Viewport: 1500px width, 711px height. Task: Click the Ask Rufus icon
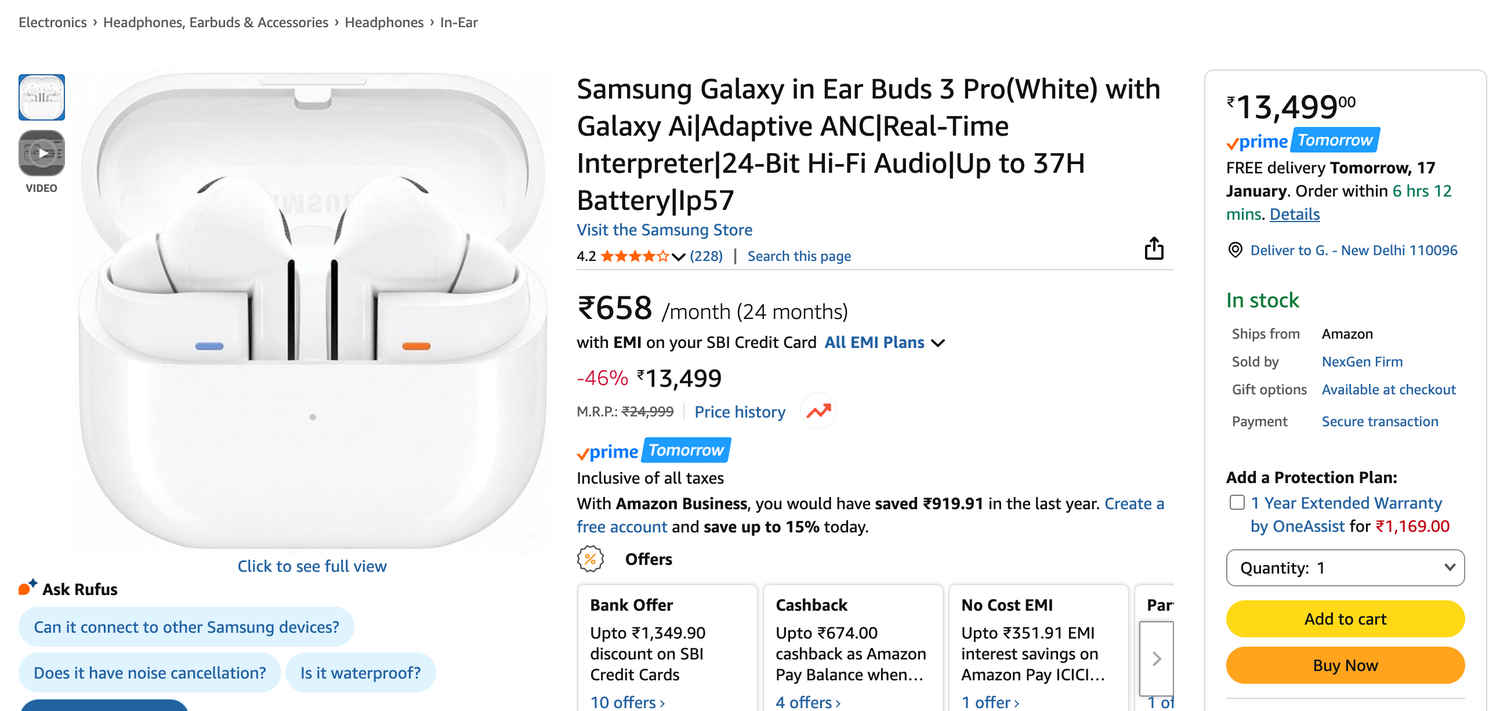pyautogui.click(x=27, y=588)
